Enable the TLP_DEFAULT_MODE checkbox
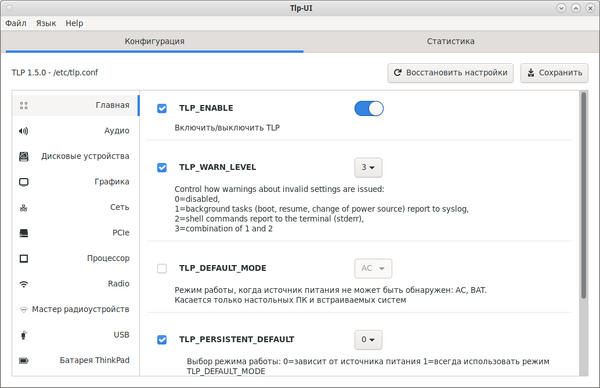The height and width of the screenshot is (388, 600). pyautogui.click(x=162, y=269)
